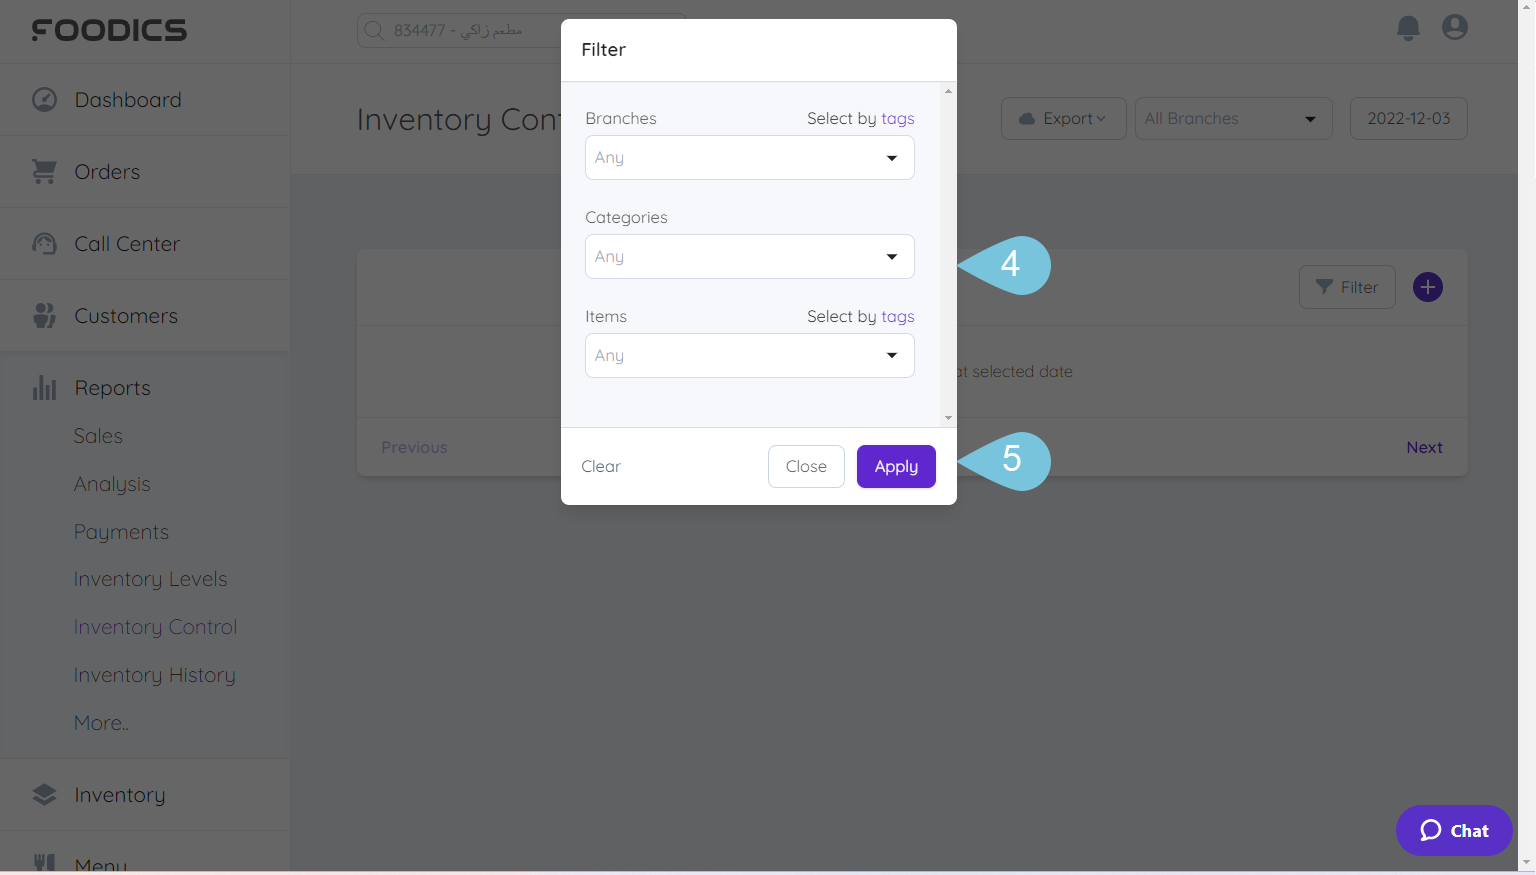
Task: Open the user profile account icon
Action: tap(1453, 28)
